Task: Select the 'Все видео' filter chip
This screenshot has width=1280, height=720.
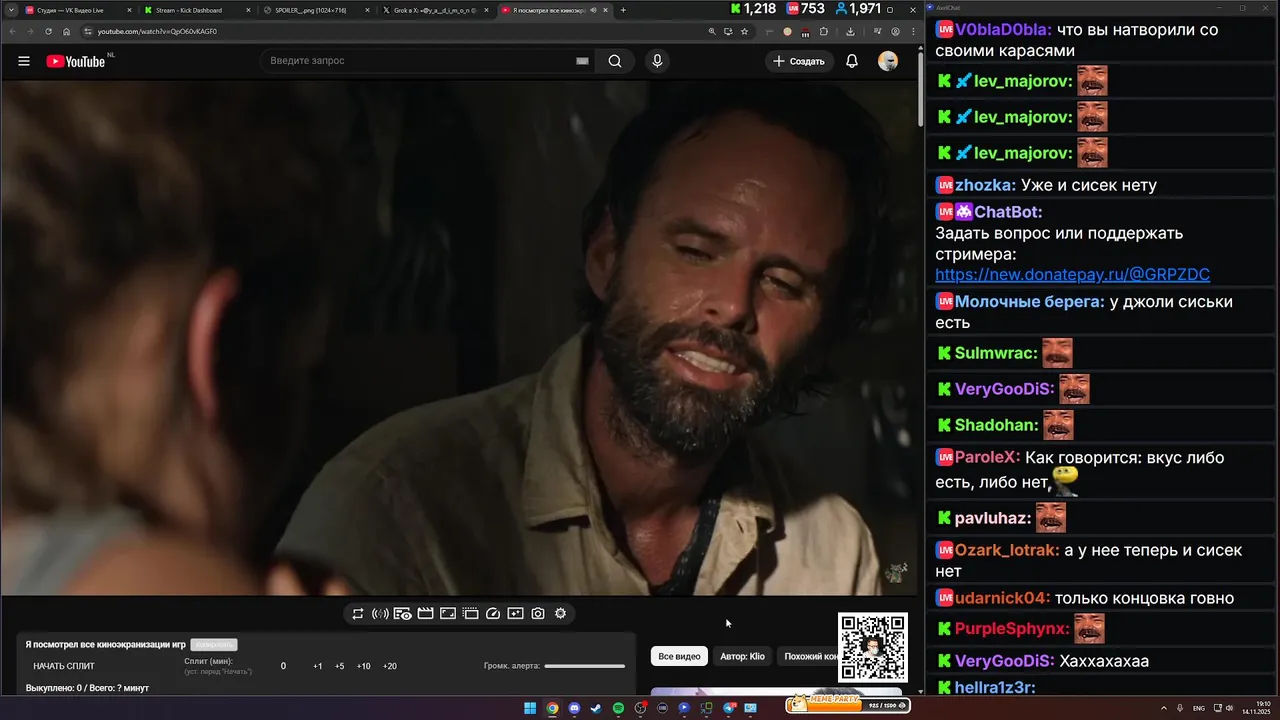Action: coord(679,656)
